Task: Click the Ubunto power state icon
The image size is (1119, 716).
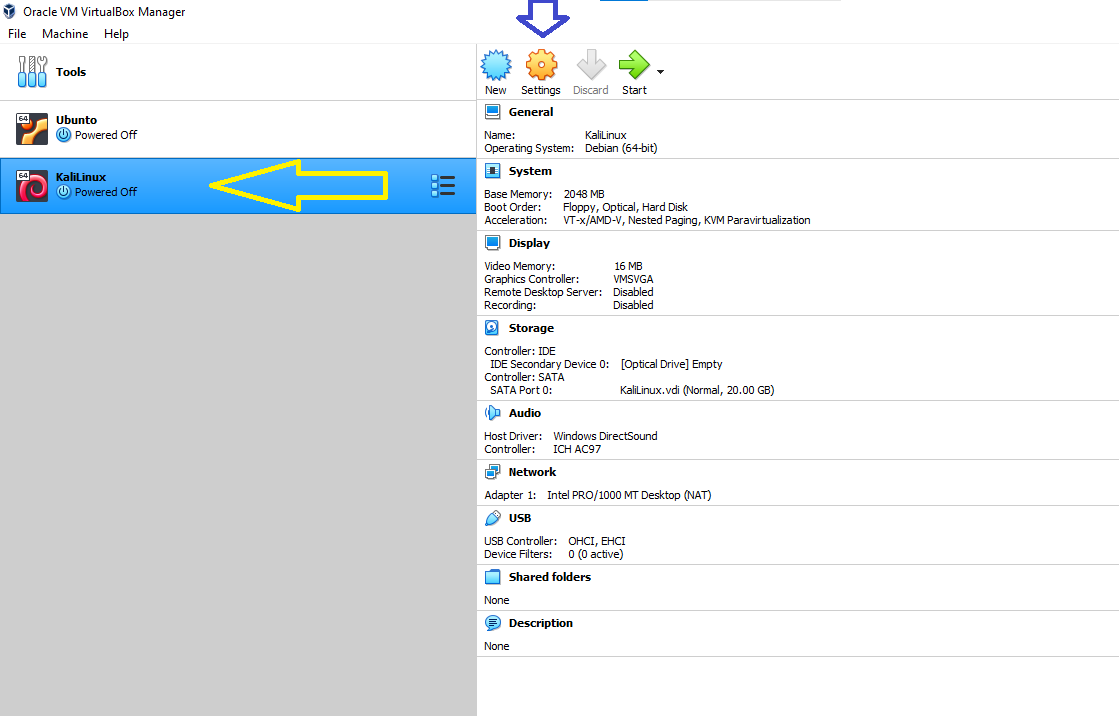Action: [64, 135]
